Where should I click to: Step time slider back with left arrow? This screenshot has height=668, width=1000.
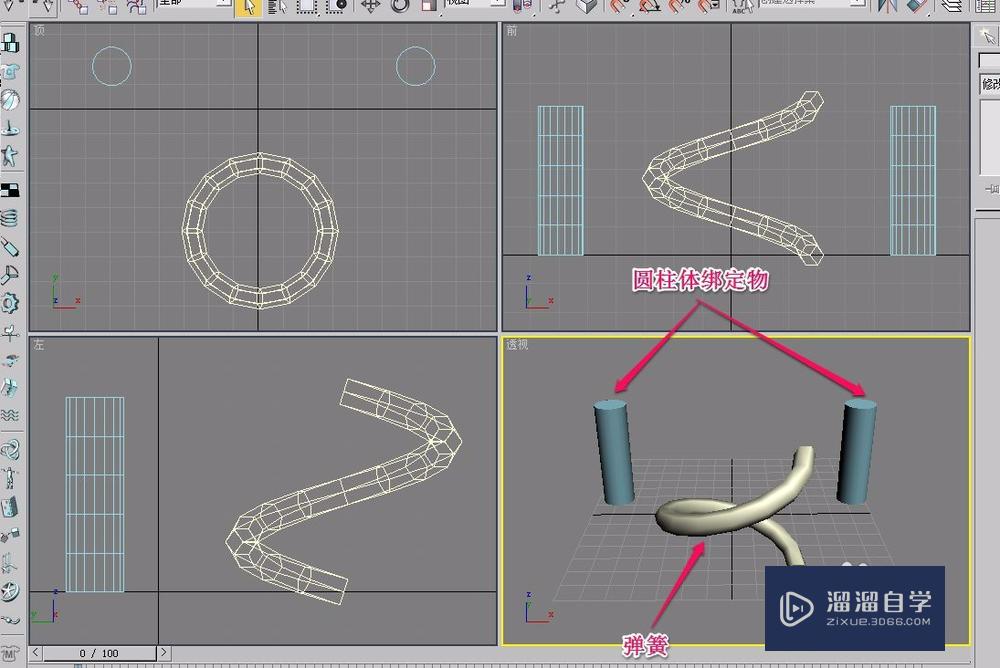point(36,653)
